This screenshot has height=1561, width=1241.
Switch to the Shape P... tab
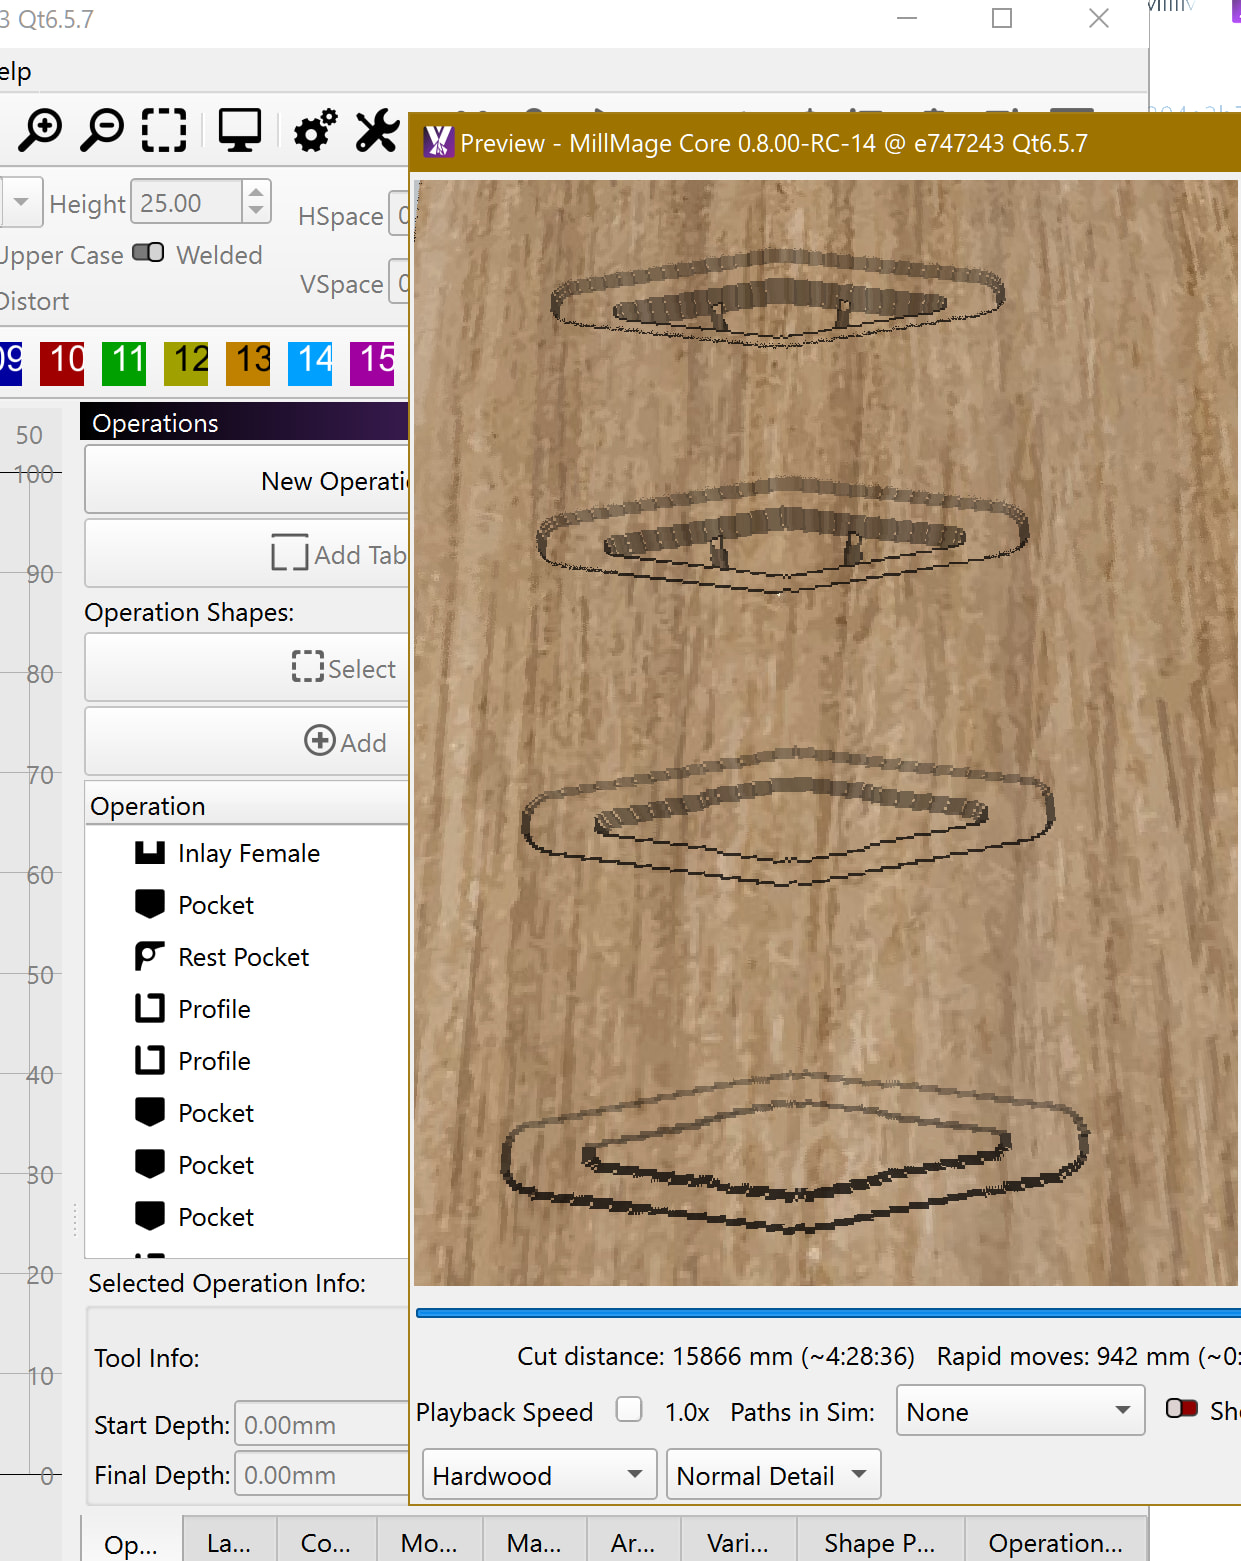click(x=879, y=1543)
